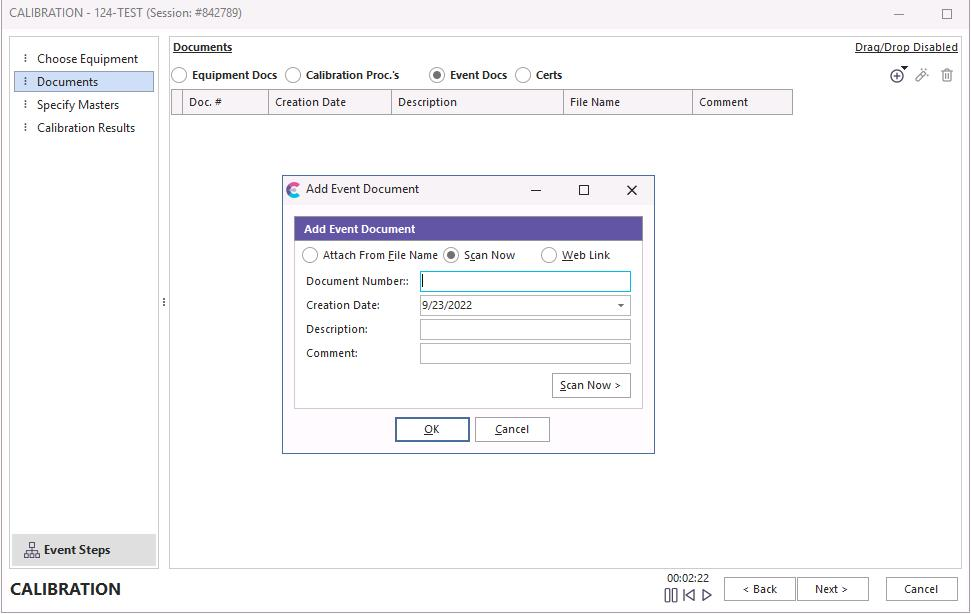Click the timer play icon
Screen dimensions: 971x614
point(707,595)
